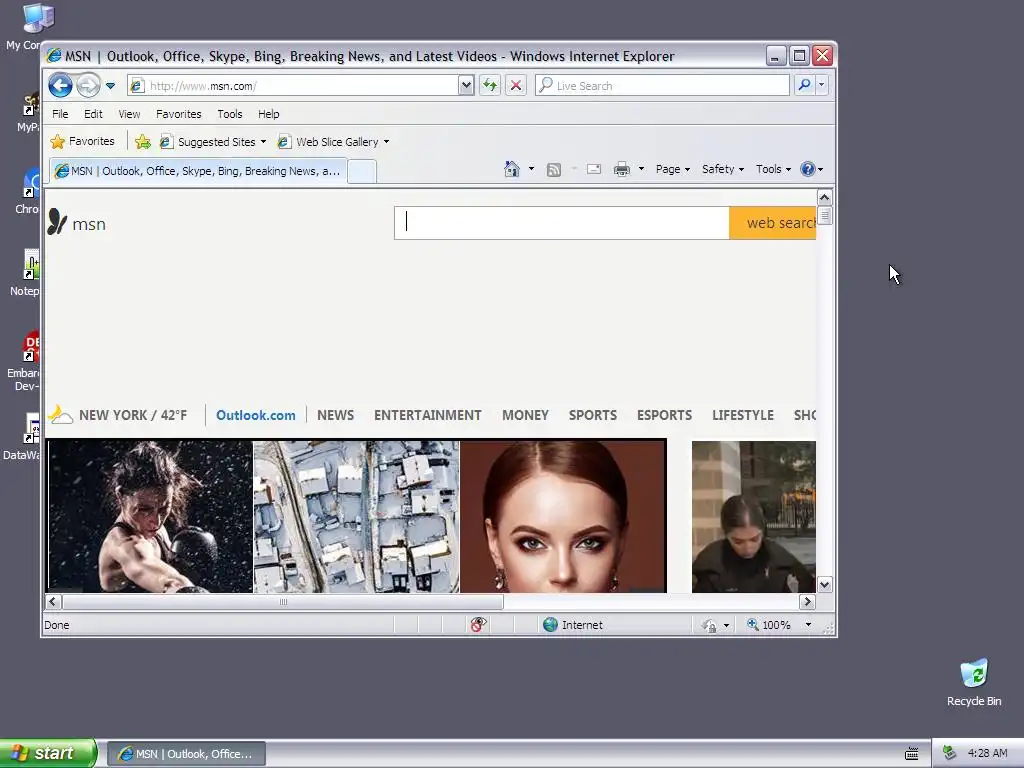Open the Recycle Bin desktop icon
The height and width of the screenshot is (768, 1024).
[974, 683]
